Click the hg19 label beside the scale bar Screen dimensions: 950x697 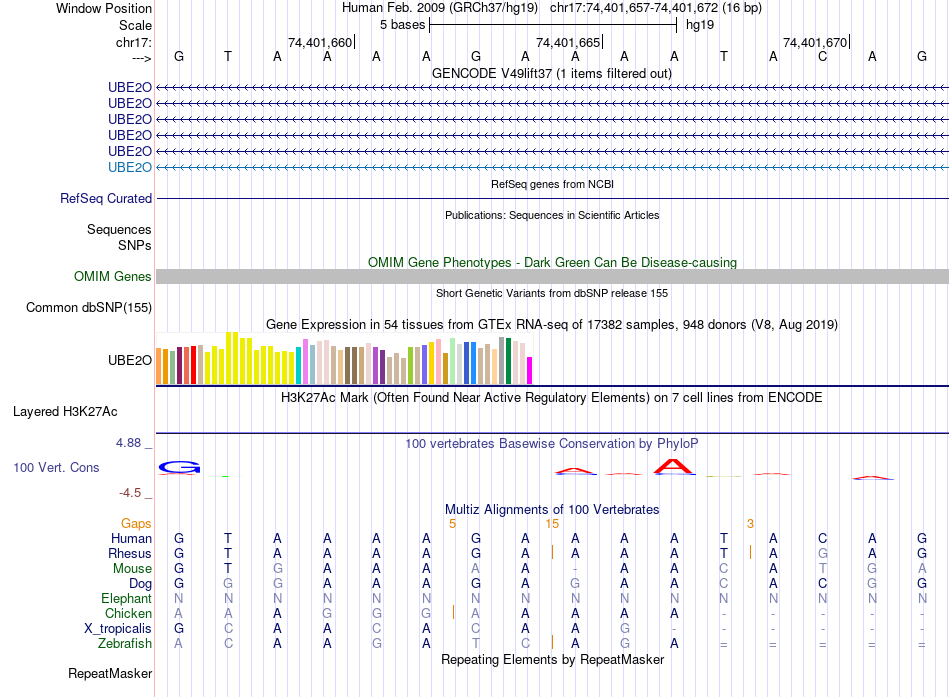tap(700, 25)
